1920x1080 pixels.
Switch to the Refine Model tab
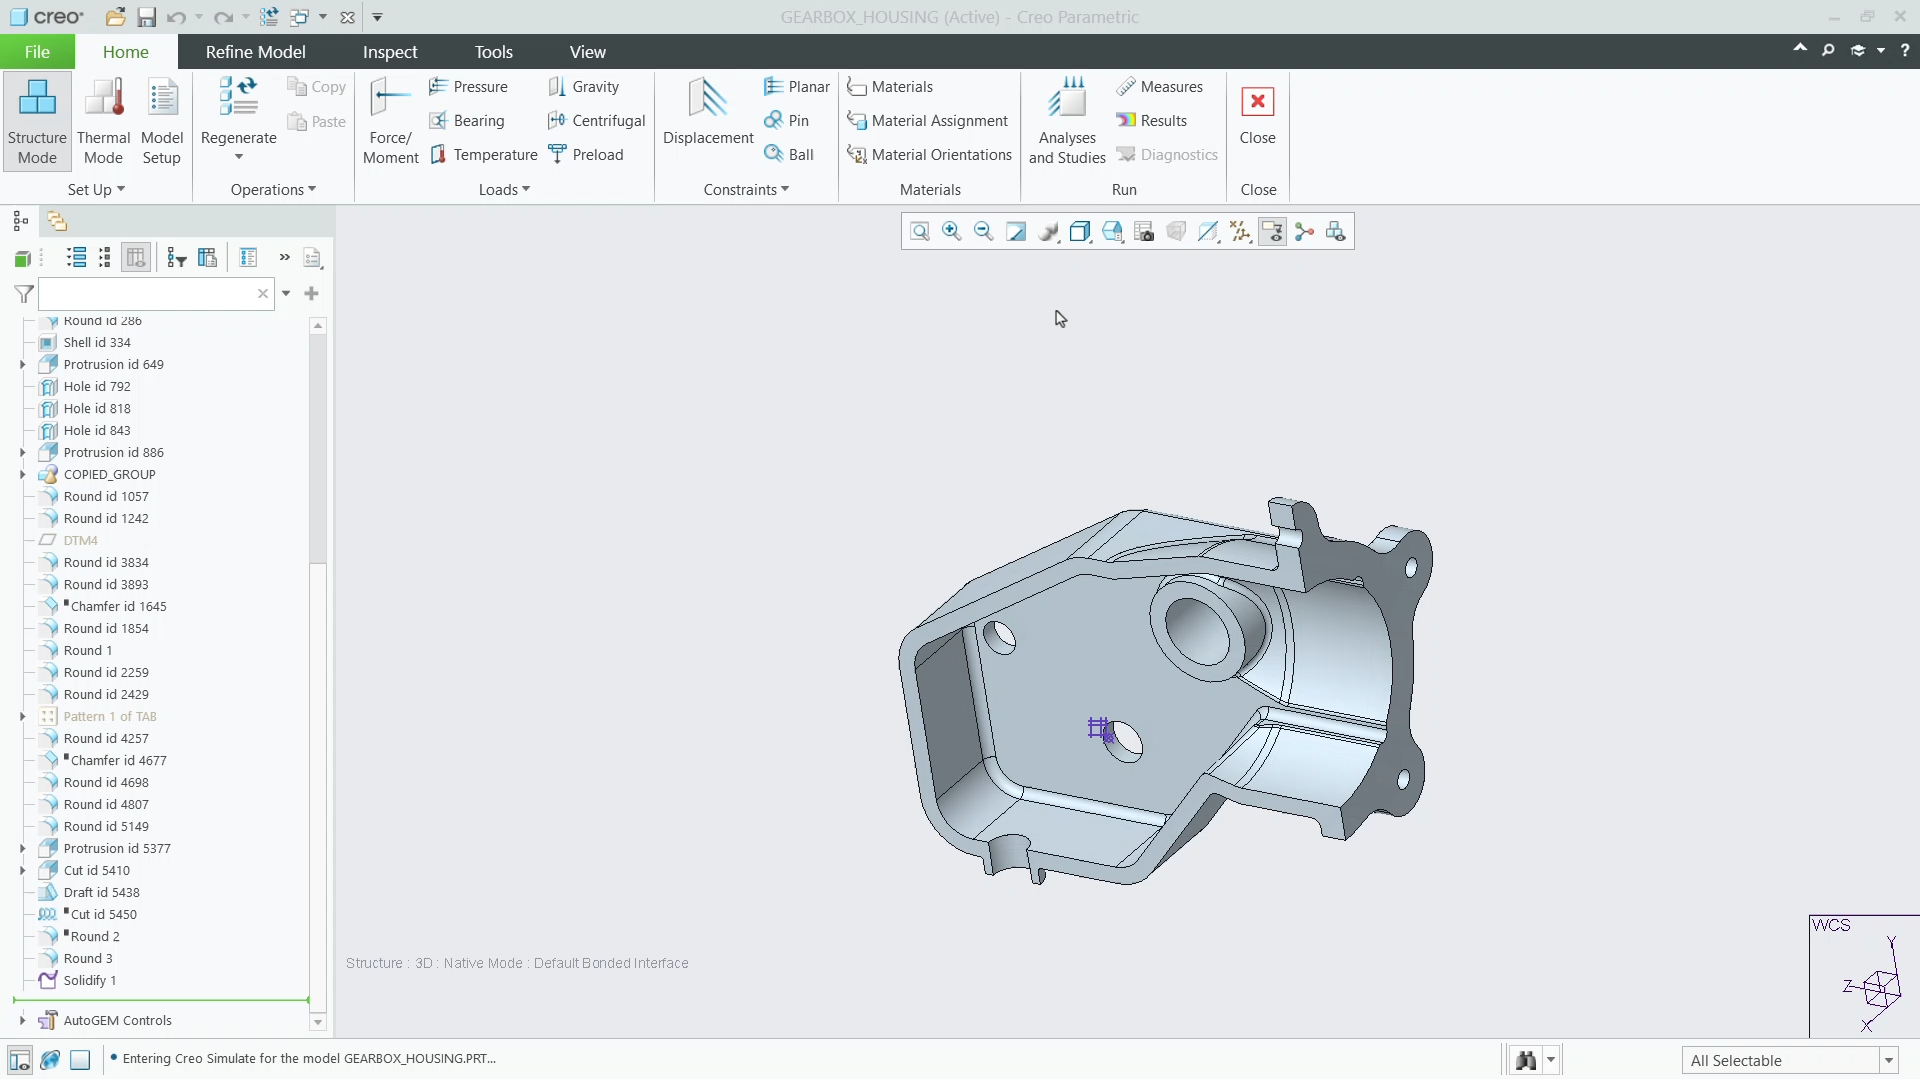pyautogui.click(x=255, y=52)
